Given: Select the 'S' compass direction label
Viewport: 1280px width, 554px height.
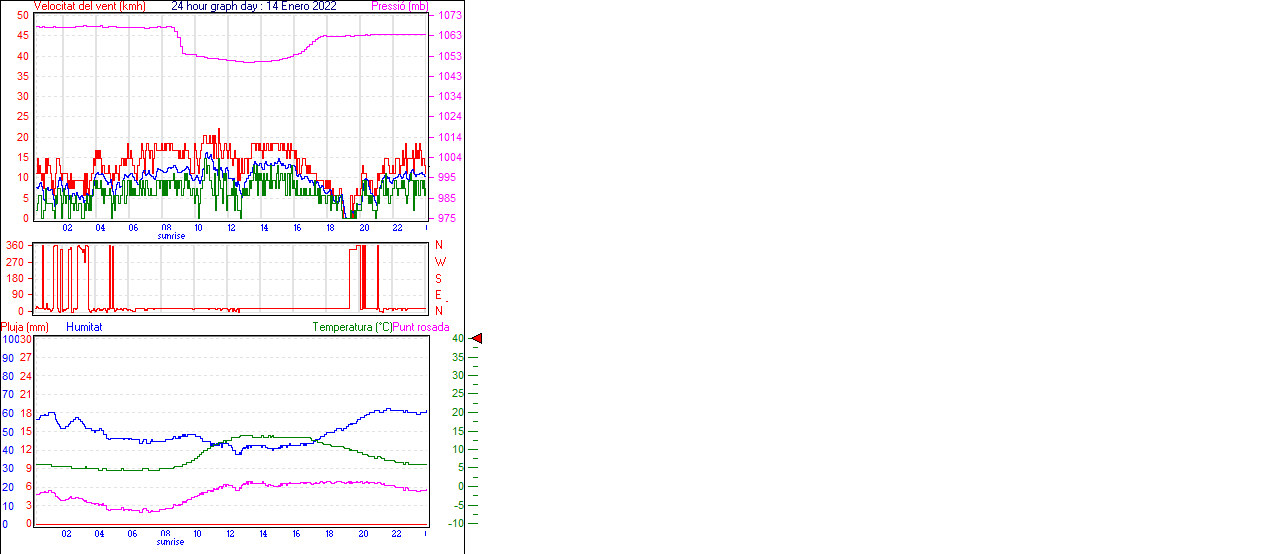Looking at the screenshot, I should coord(438,278).
